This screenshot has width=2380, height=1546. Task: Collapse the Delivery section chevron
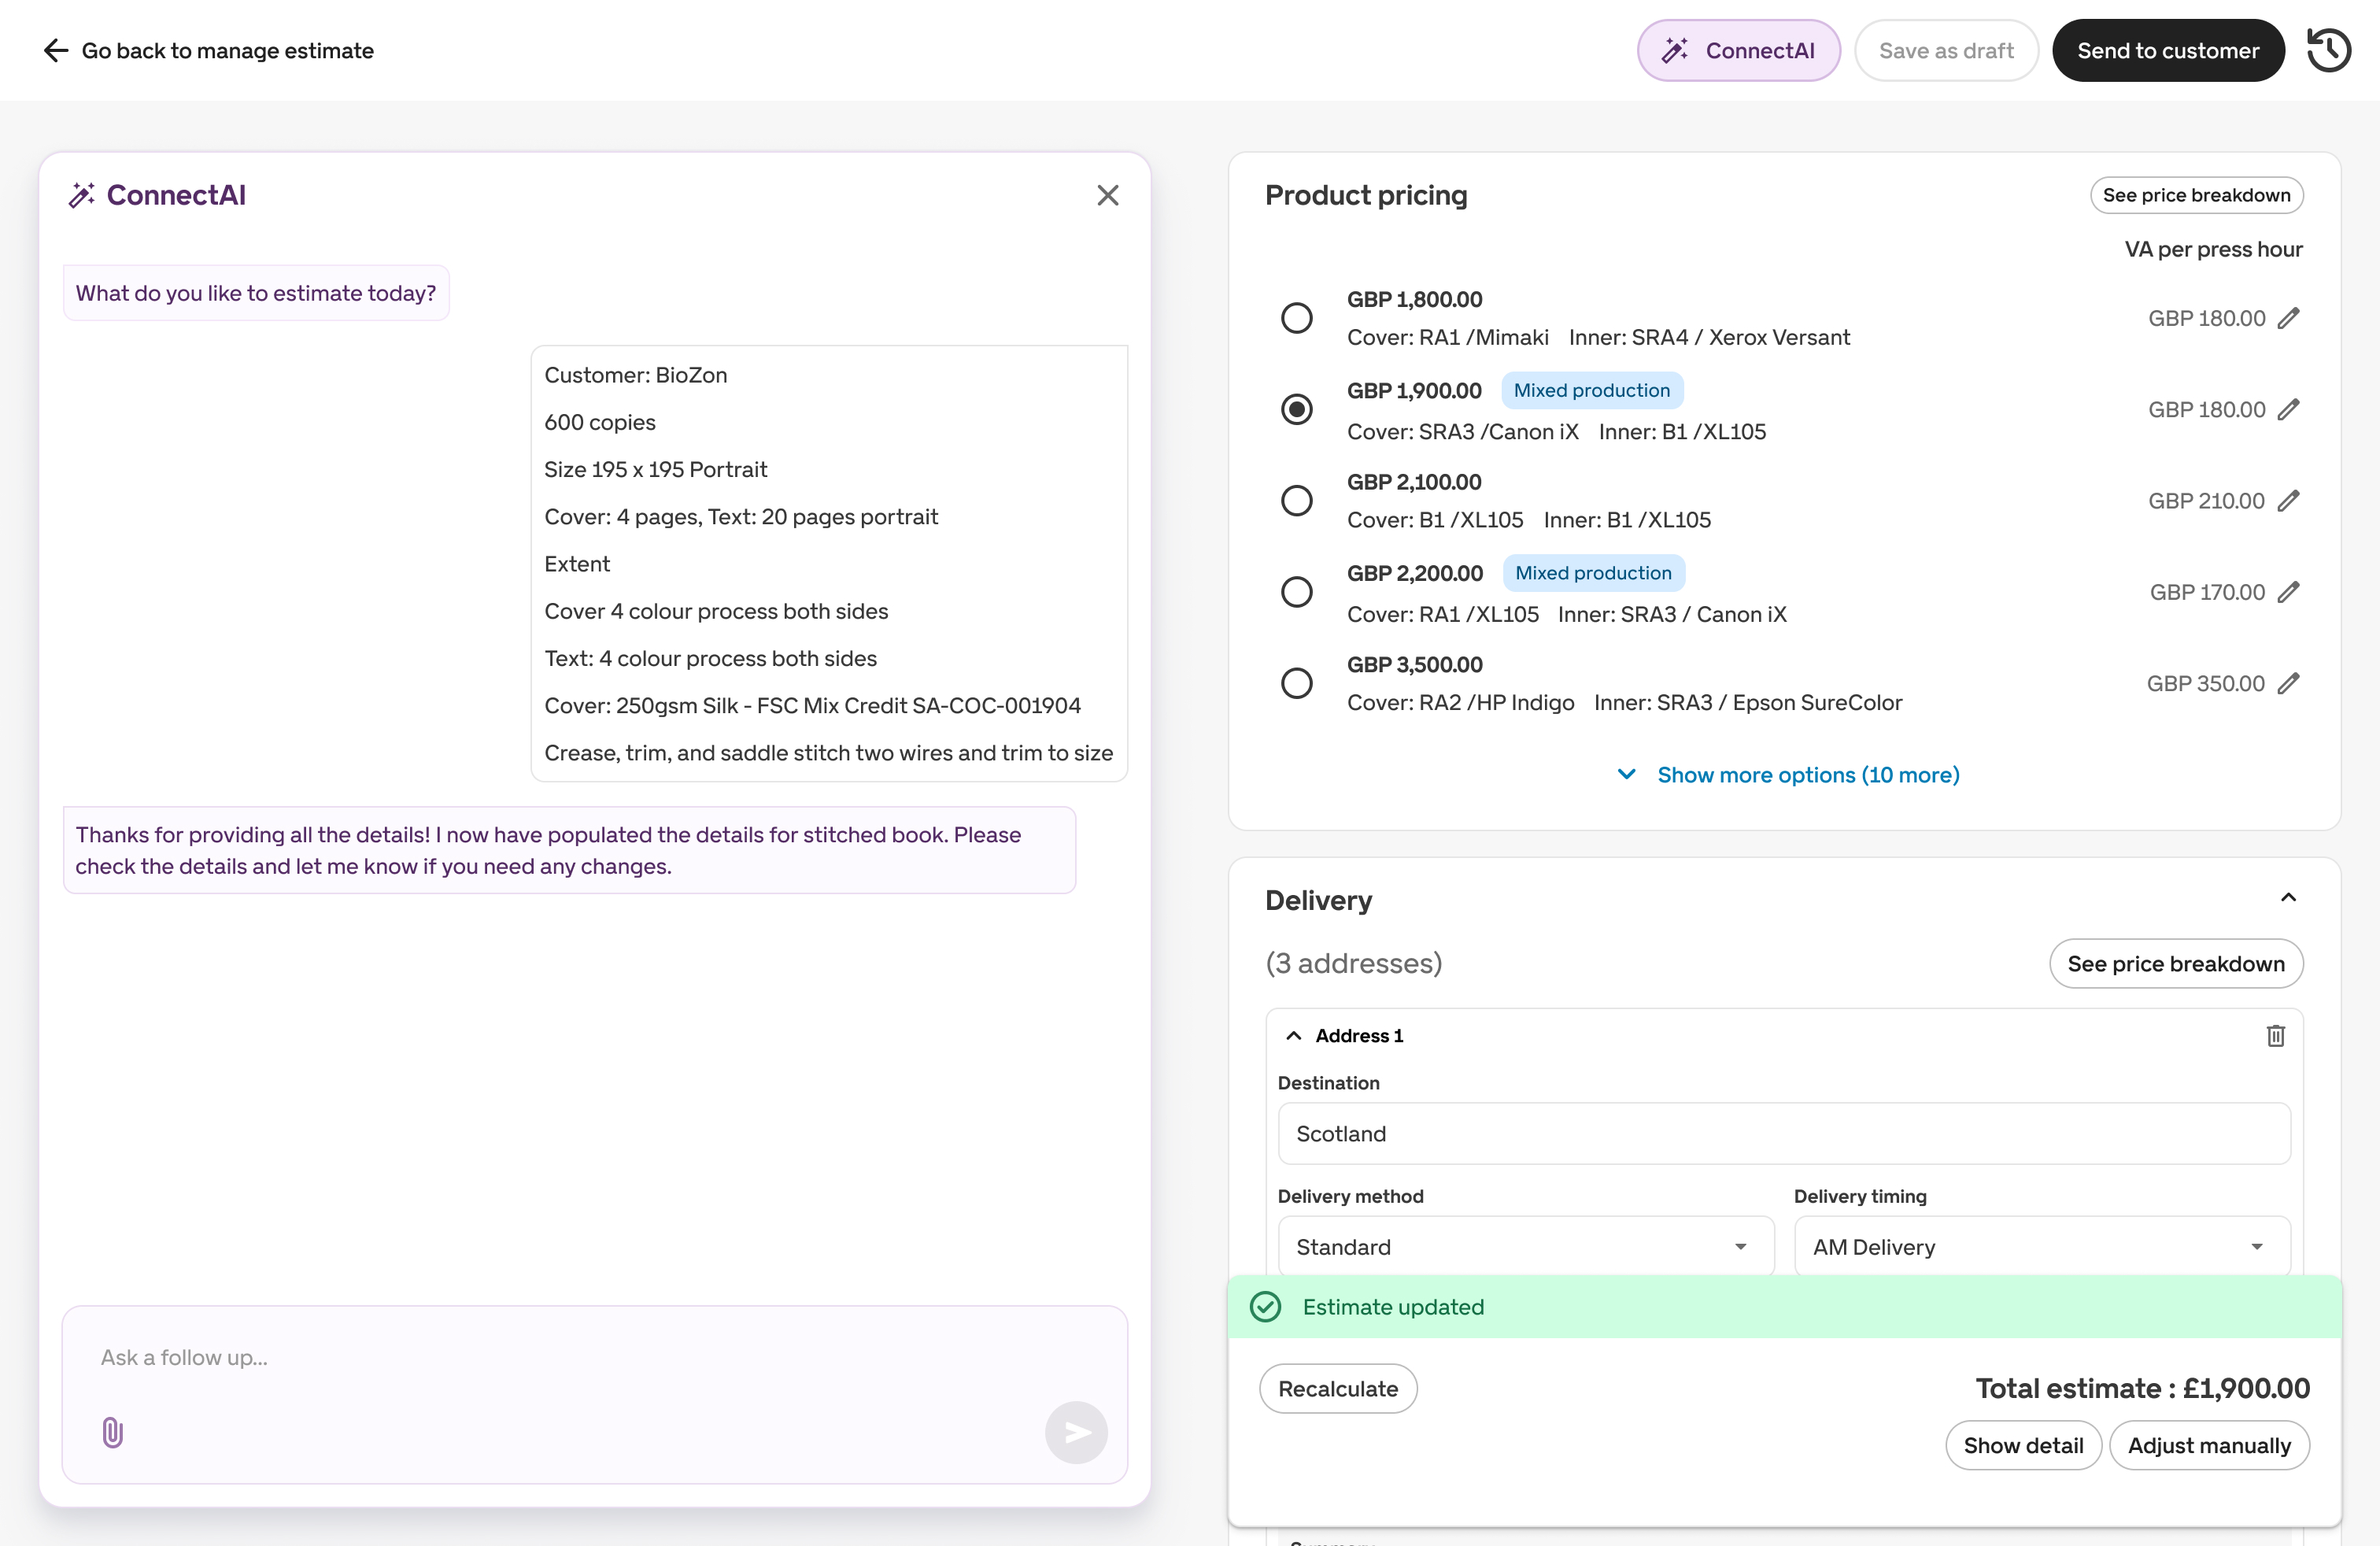pyautogui.click(x=2287, y=897)
